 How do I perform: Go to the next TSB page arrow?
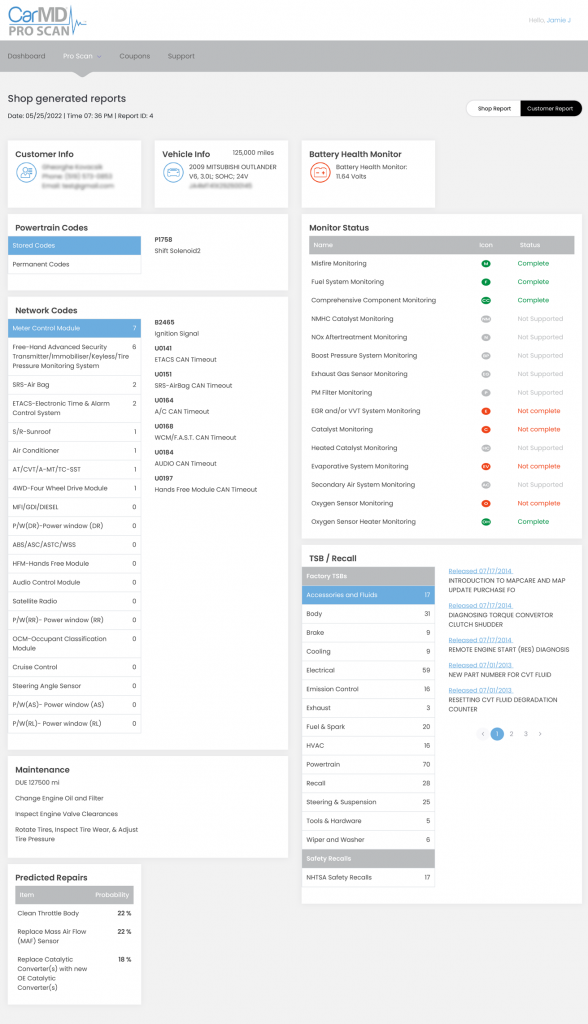coord(540,734)
